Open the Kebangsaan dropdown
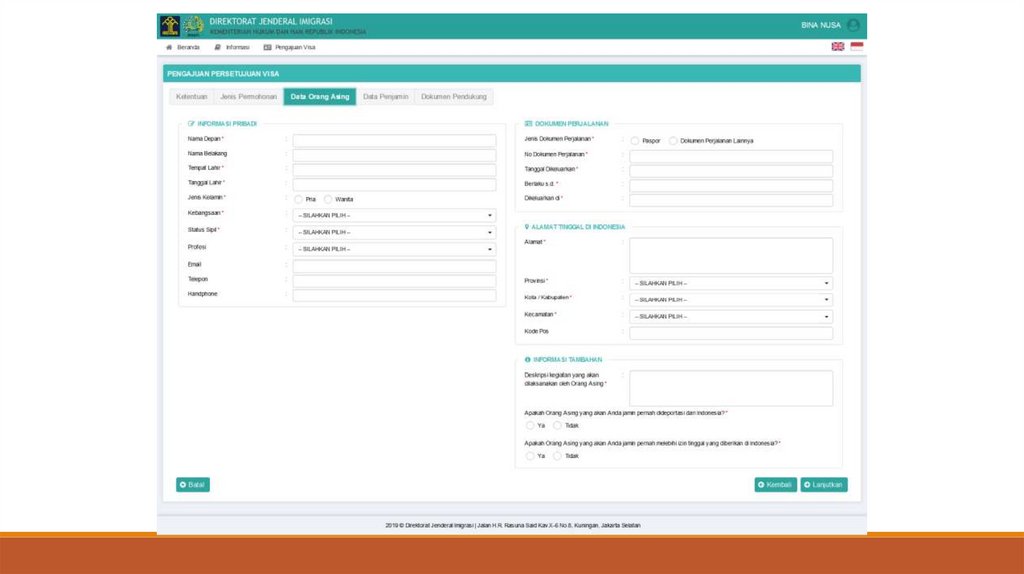Viewport: 1024px width, 574px height. pyautogui.click(x=394, y=215)
